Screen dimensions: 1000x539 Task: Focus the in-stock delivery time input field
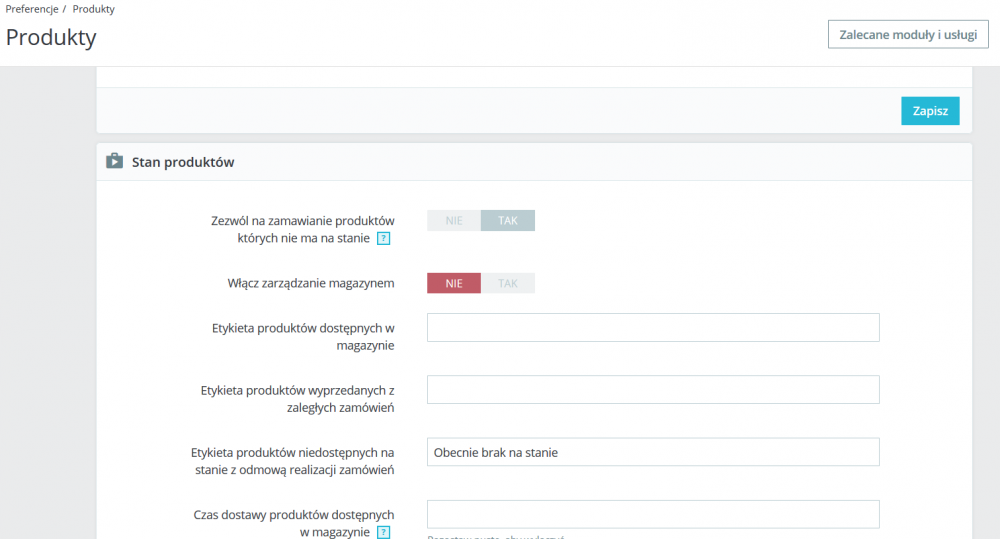pos(653,514)
